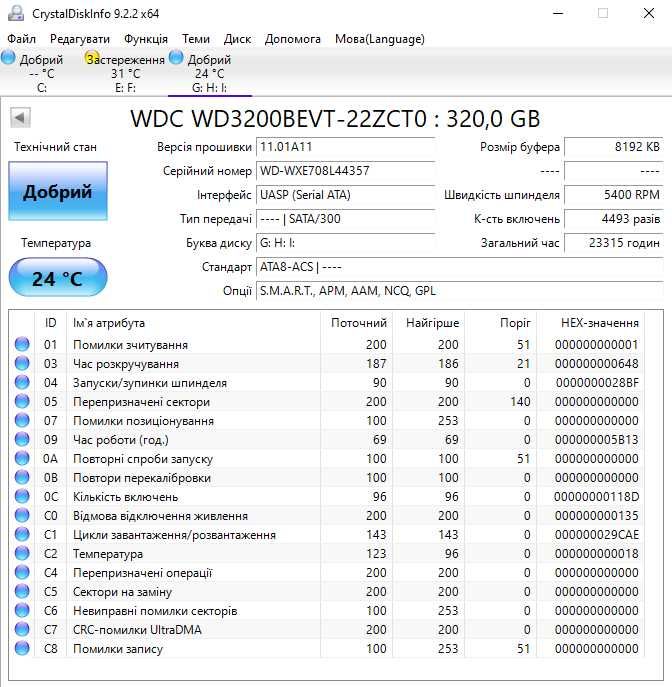672x687 pixels.
Task: Click HEX value 000000029CAE
Action: (597, 535)
